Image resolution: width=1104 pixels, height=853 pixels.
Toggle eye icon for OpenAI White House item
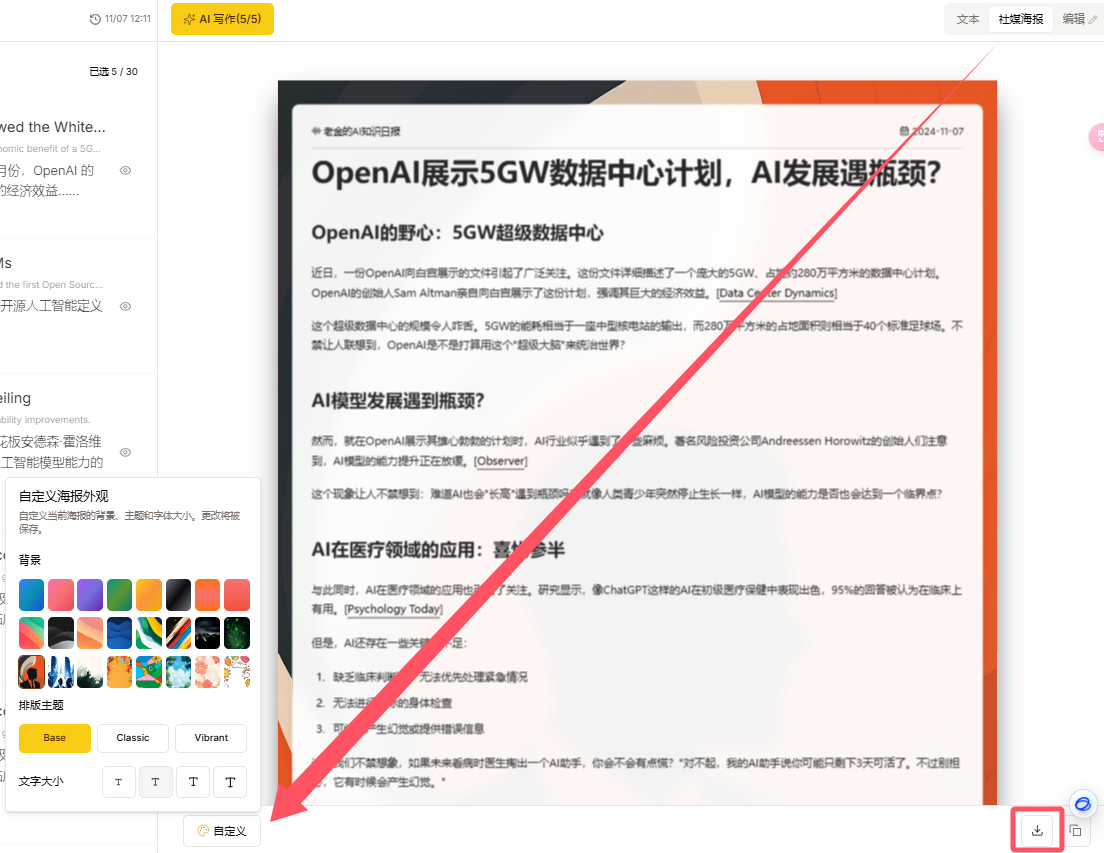click(x=125, y=170)
